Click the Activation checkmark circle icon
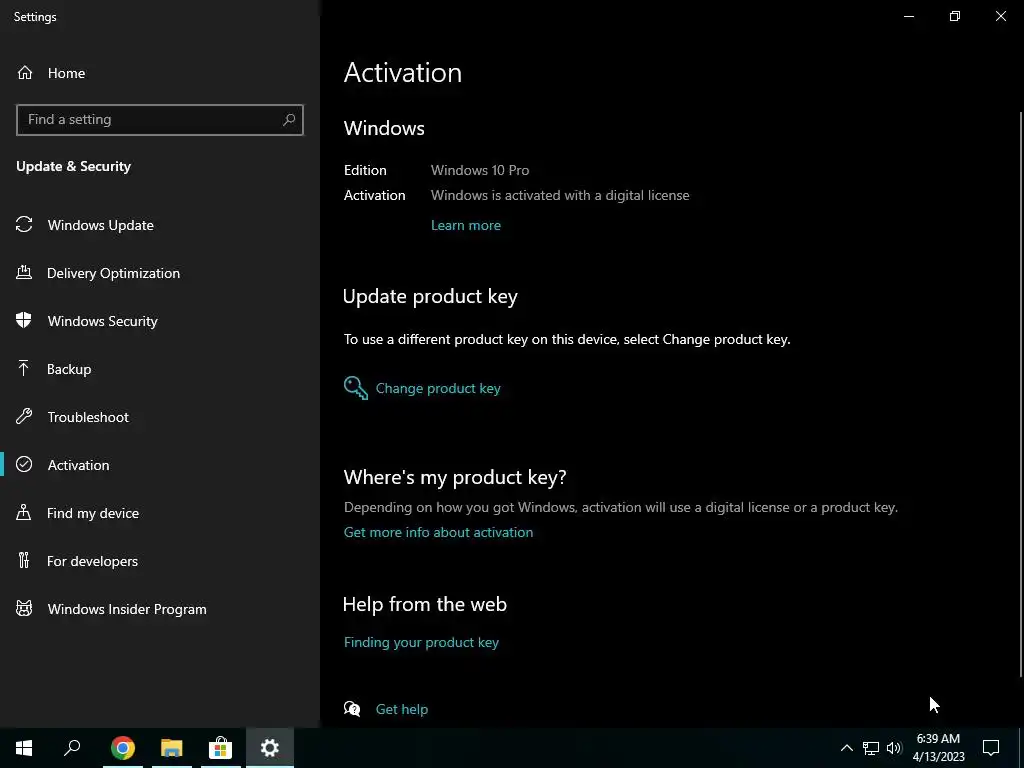Viewport: 1024px width, 768px height. point(24,464)
